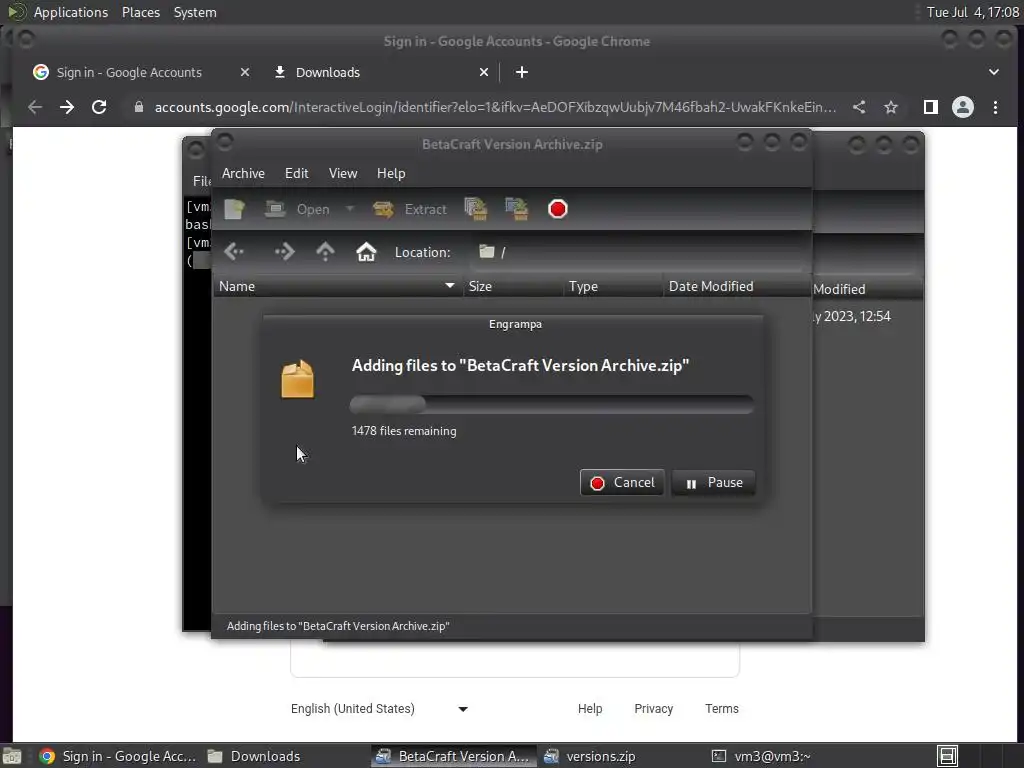
Task: Open the Chrome profile avatar
Action: [x=963, y=107]
